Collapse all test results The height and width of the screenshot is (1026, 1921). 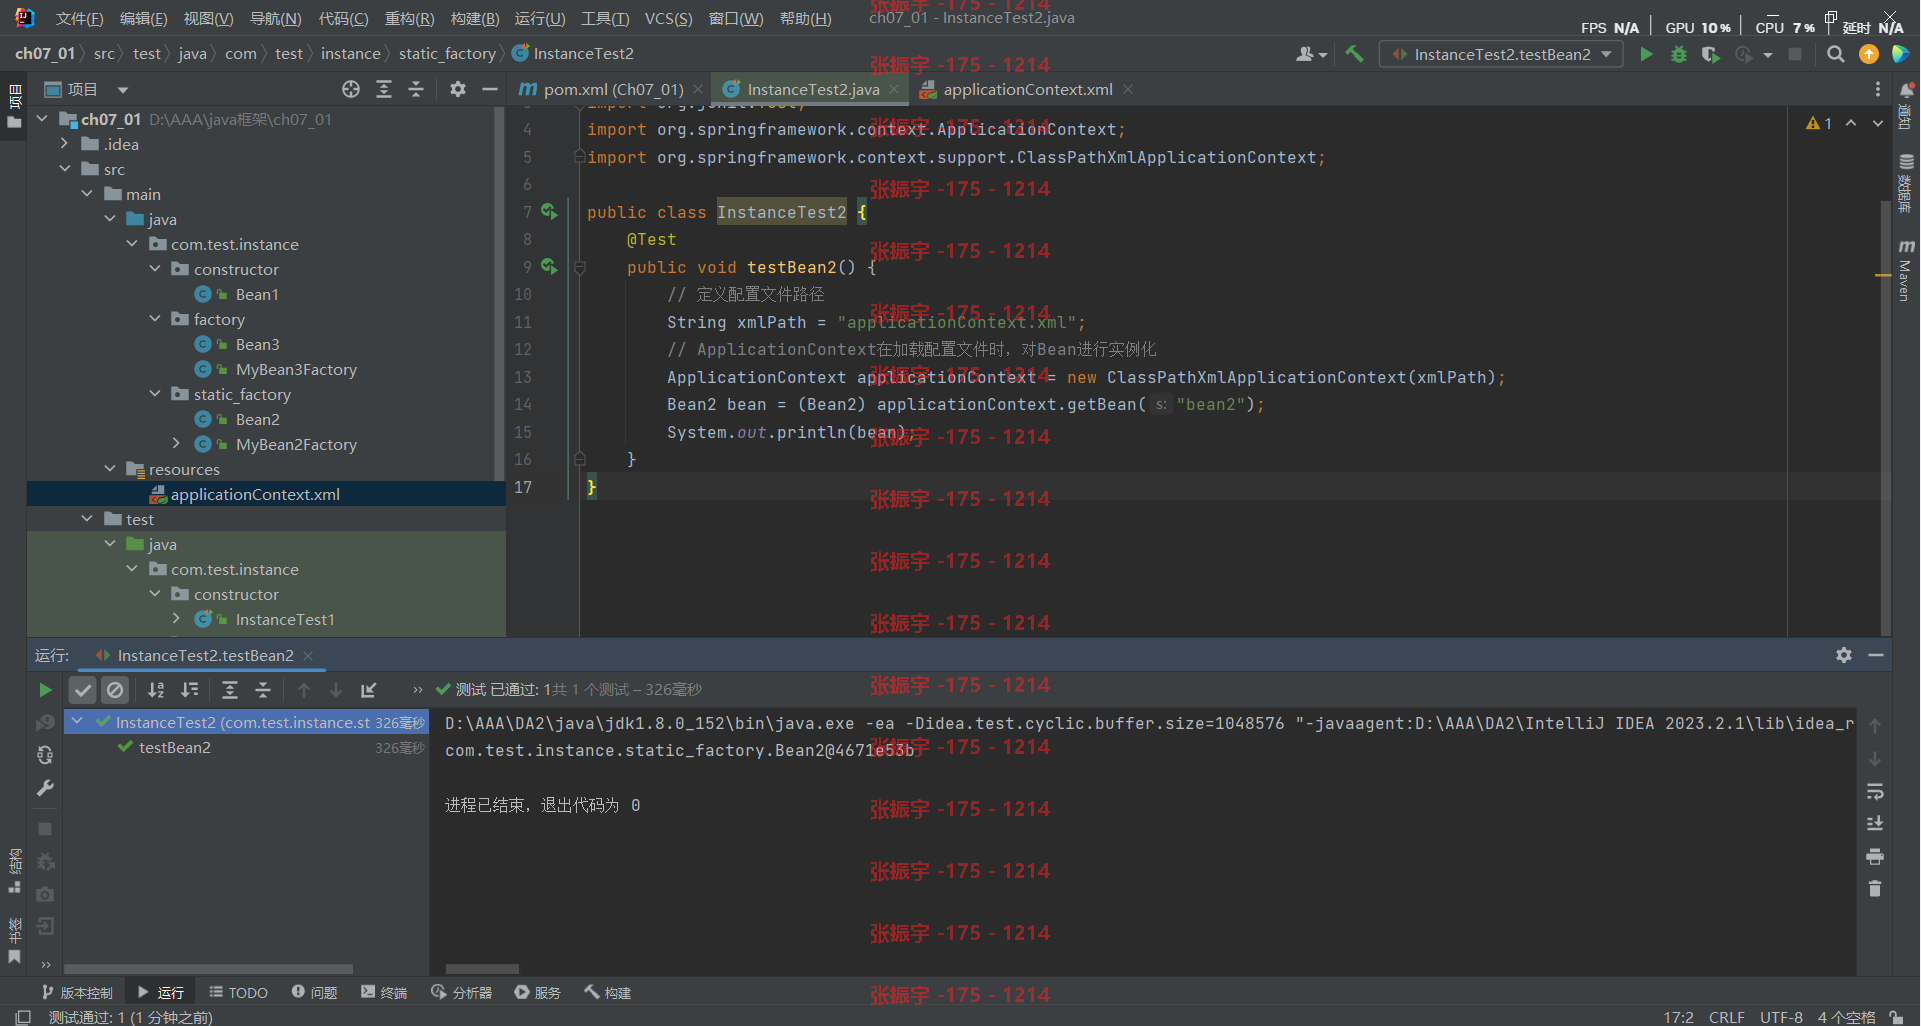tap(263, 690)
